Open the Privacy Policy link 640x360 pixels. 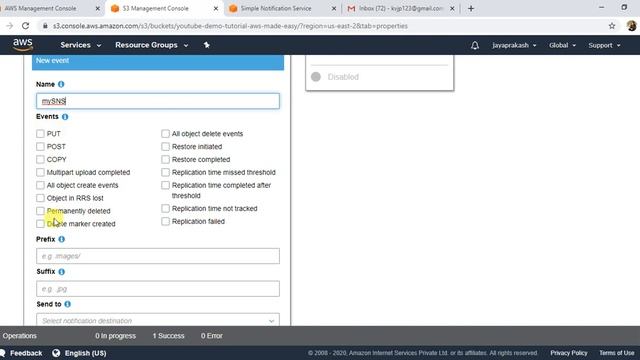(x=569, y=353)
